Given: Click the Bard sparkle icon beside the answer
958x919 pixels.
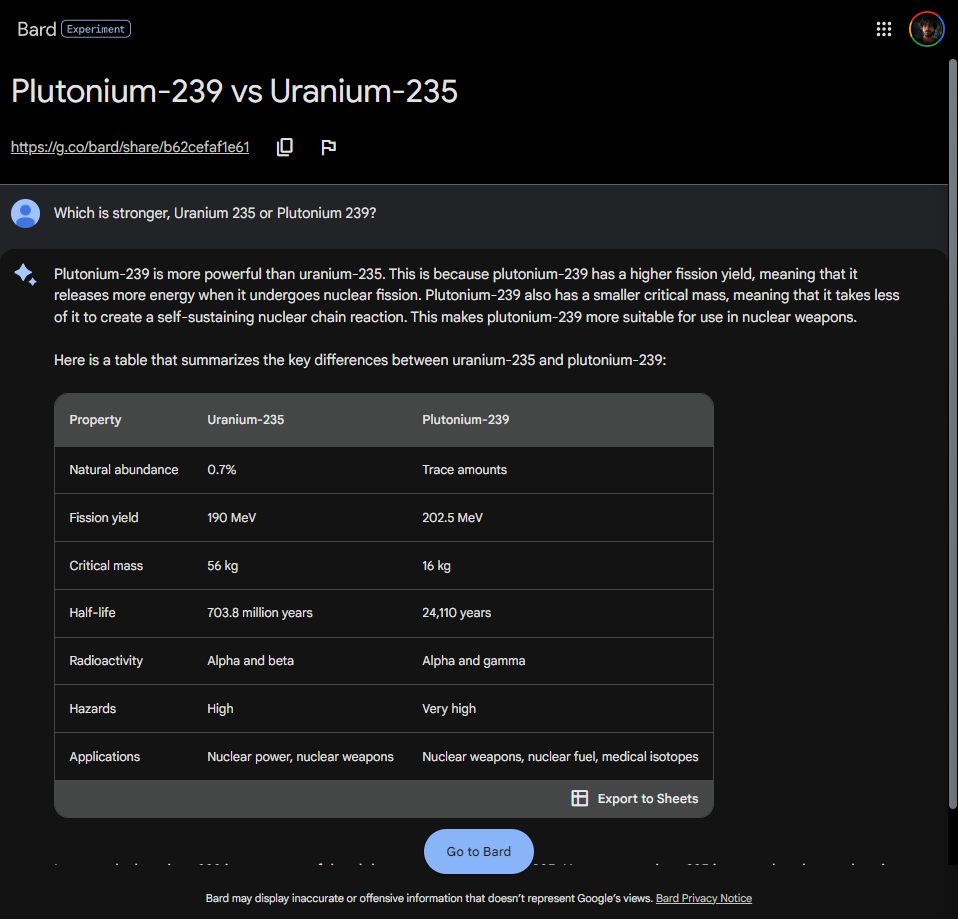Looking at the screenshot, I should 26,274.
